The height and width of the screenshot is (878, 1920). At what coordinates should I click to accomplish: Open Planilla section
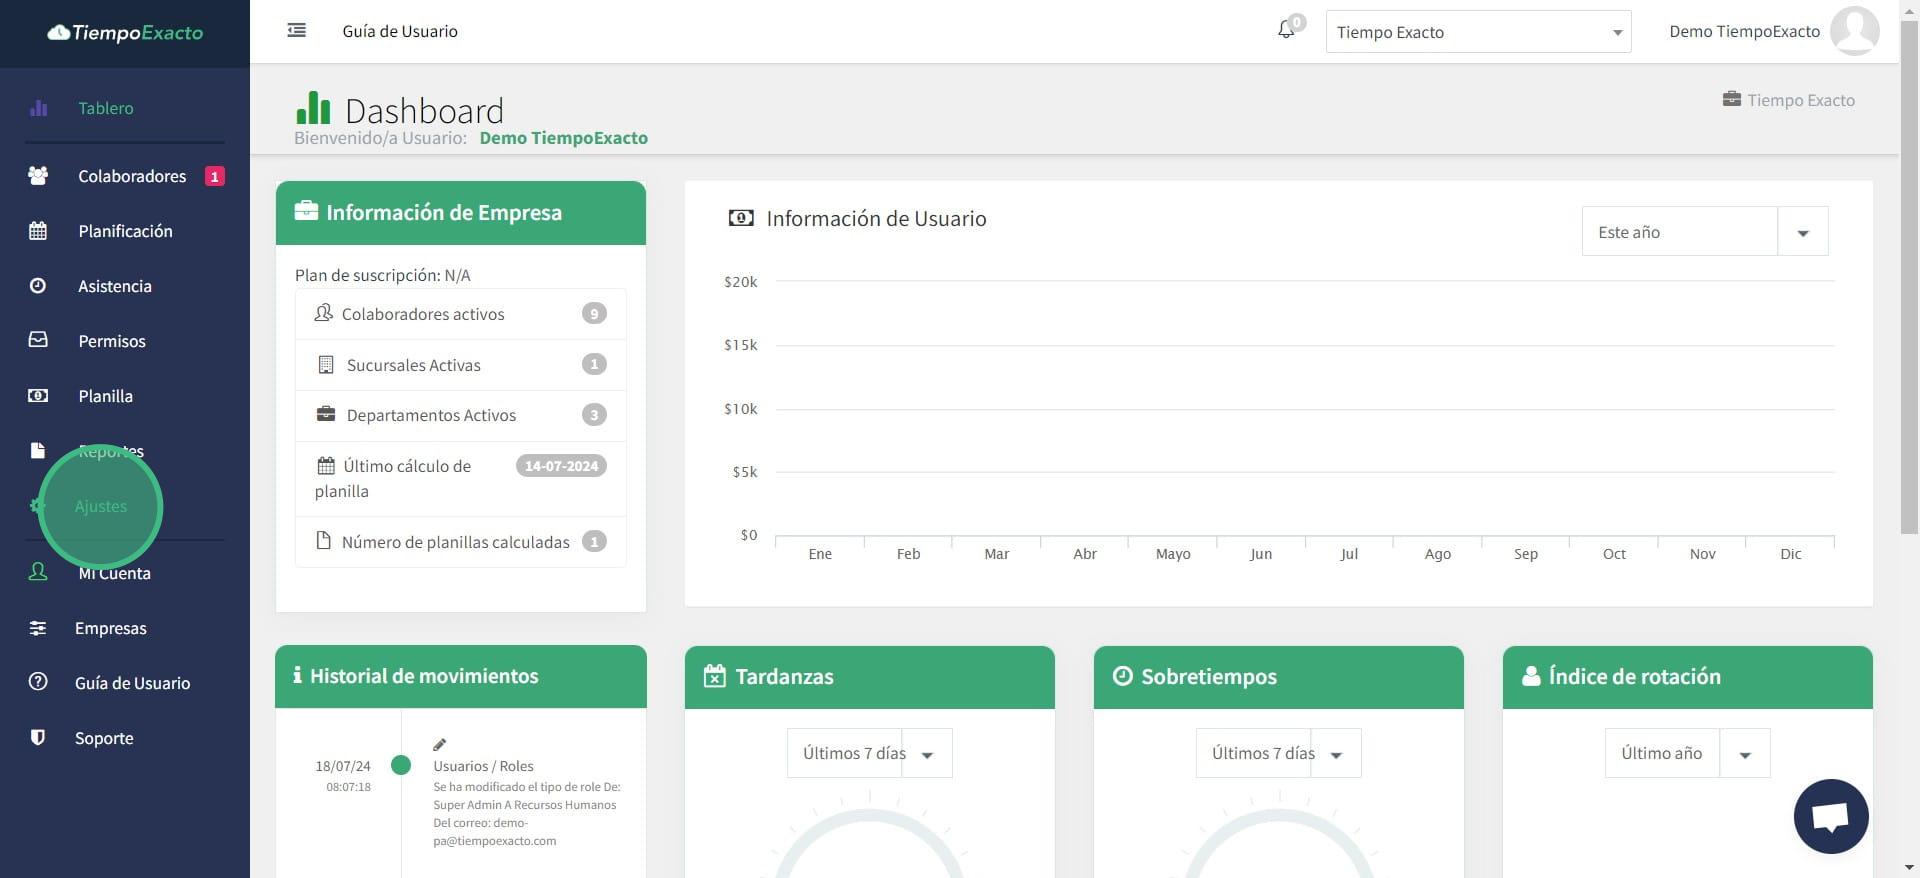click(x=105, y=396)
